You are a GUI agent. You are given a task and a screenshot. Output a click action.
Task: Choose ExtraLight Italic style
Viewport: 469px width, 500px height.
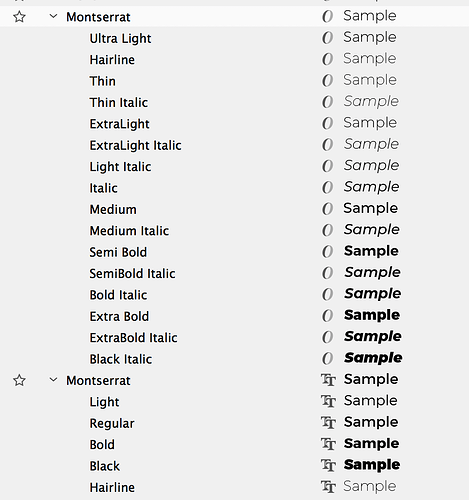(x=135, y=146)
